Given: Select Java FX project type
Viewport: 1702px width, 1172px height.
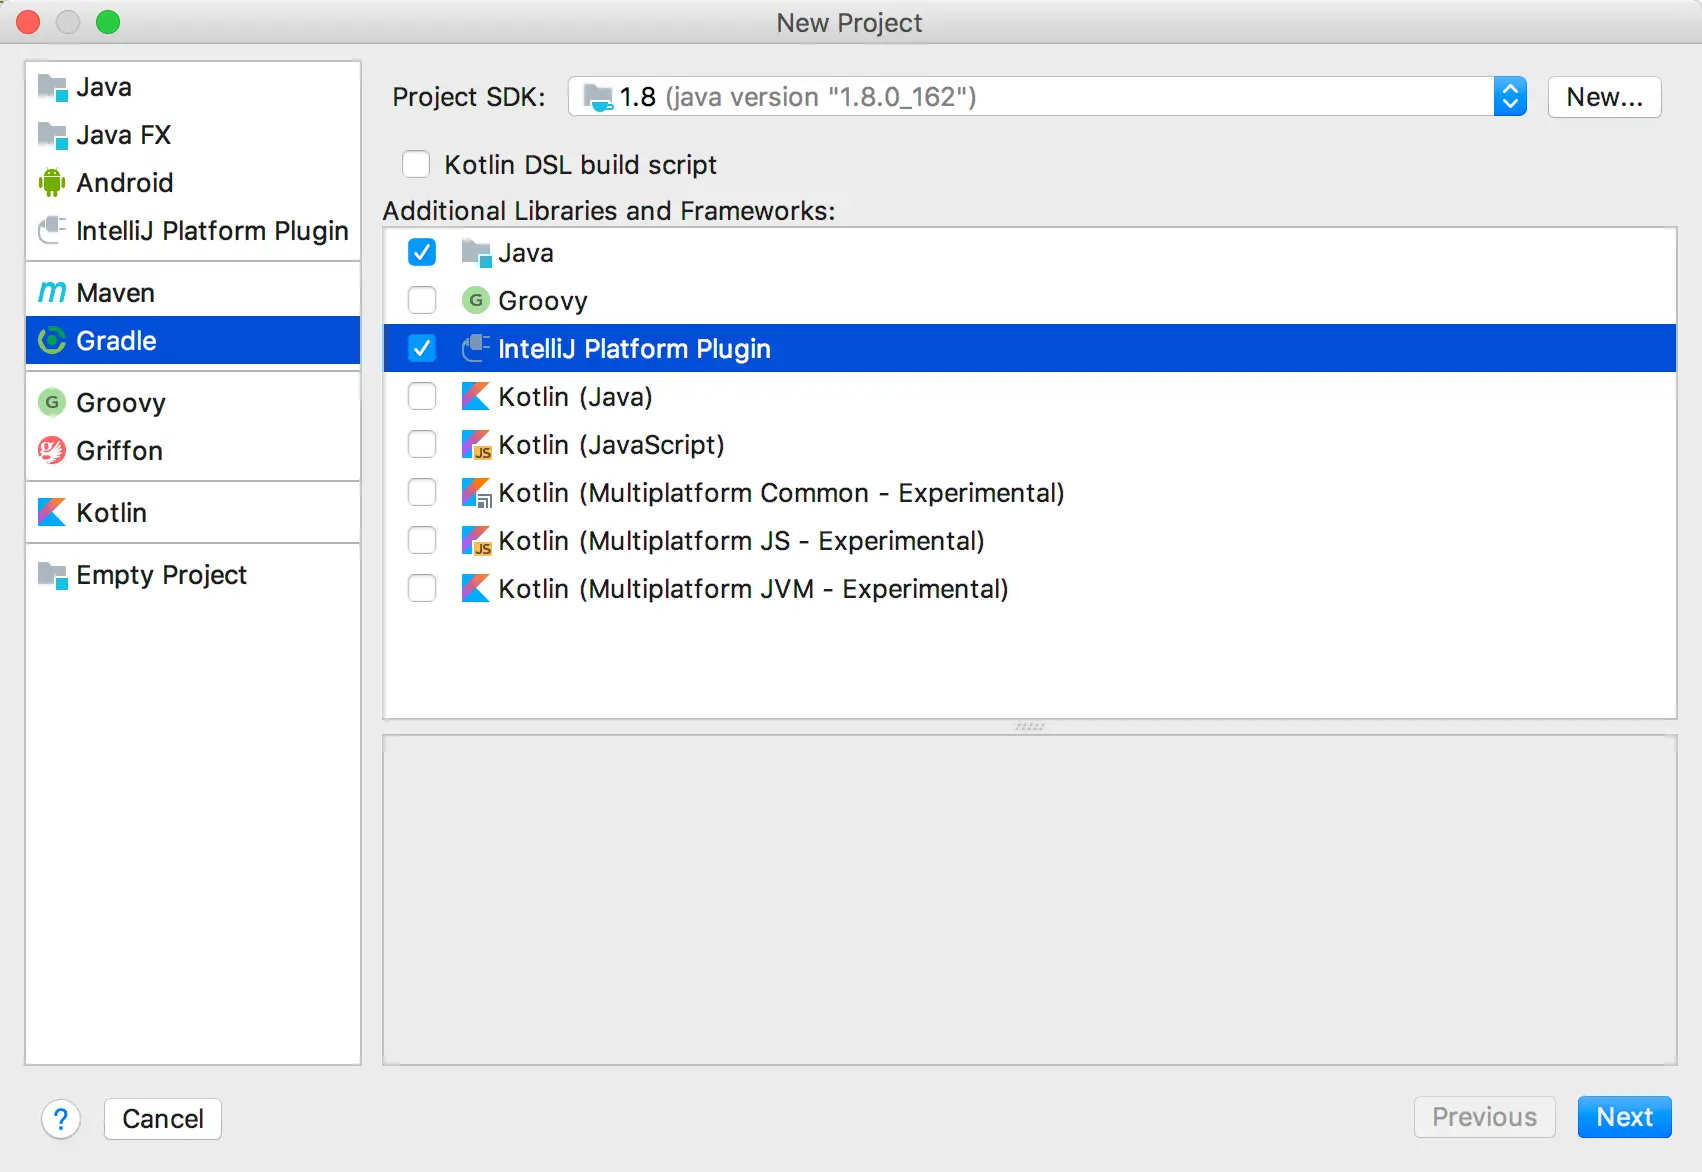Looking at the screenshot, I should [x=193, y=135].
